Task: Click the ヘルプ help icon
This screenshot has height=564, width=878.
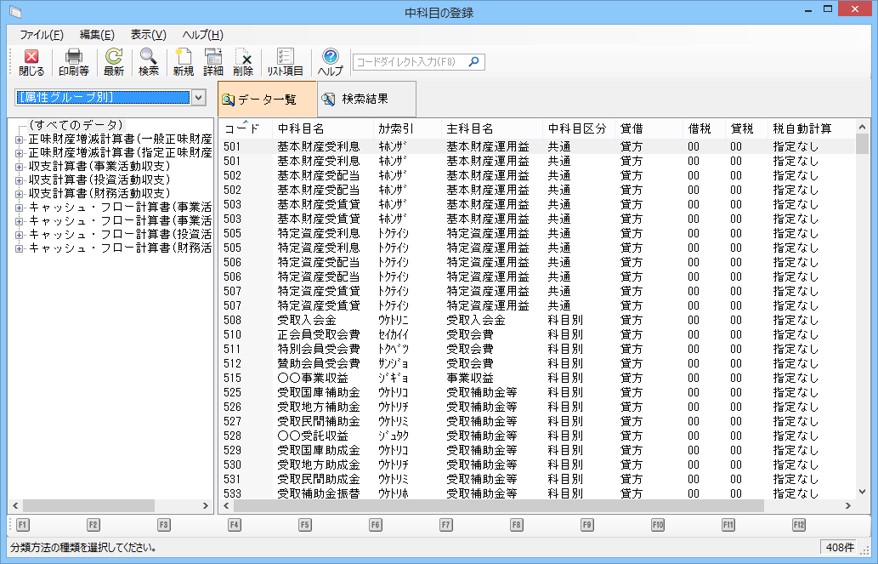Action: coord(330,62)
